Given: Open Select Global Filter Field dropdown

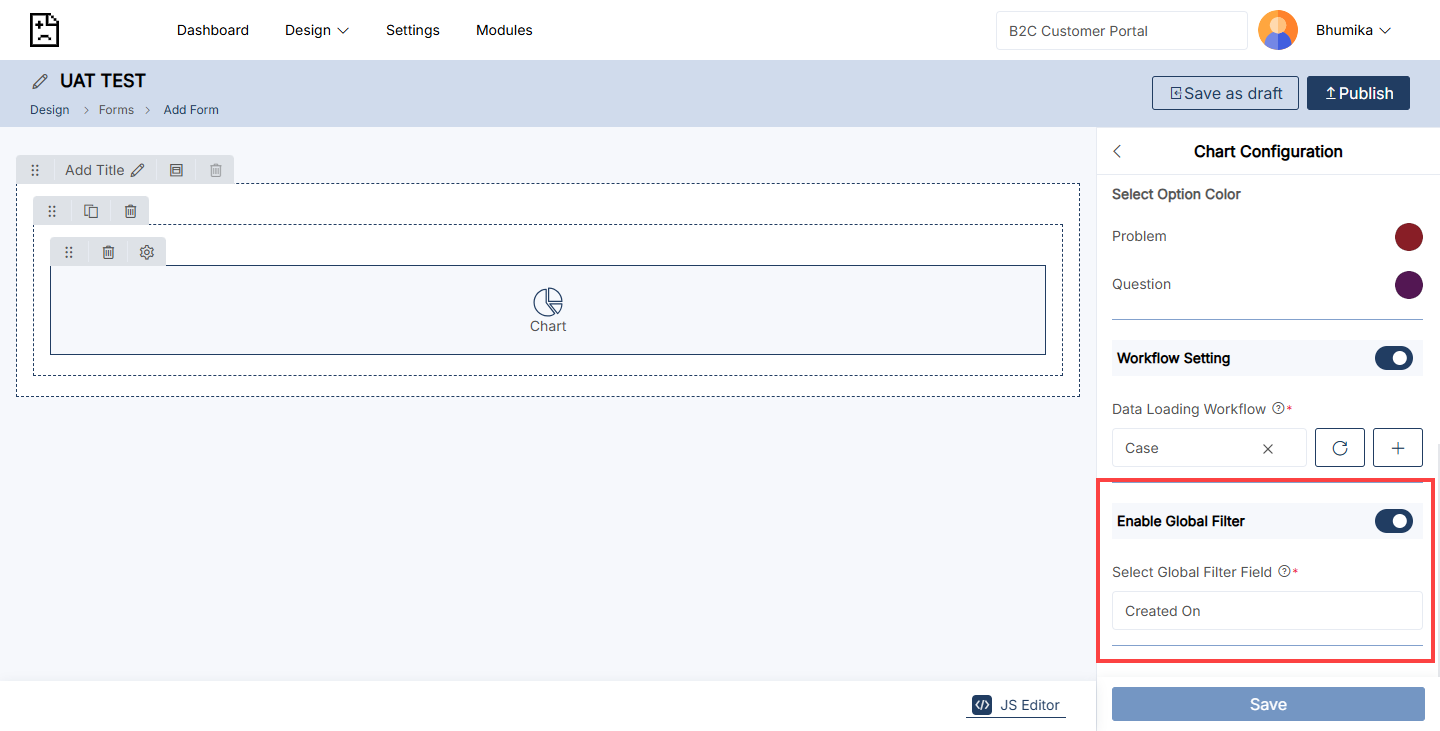Looking at the screenshot, I should (x=1266, y=611).
